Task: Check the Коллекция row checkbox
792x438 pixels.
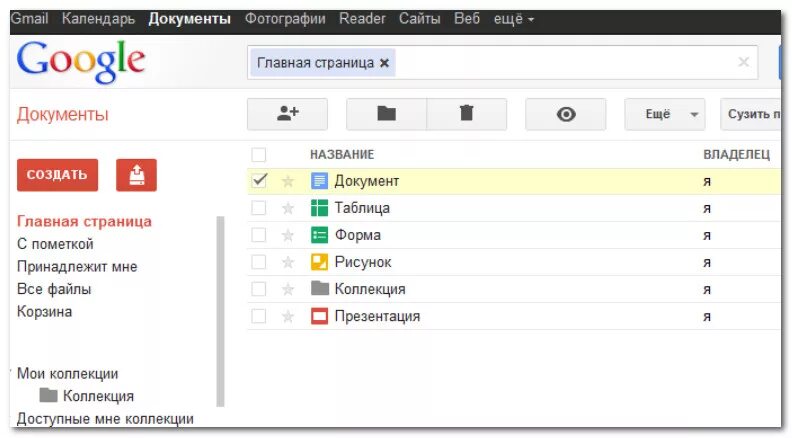Action: [x=259, y=289]
